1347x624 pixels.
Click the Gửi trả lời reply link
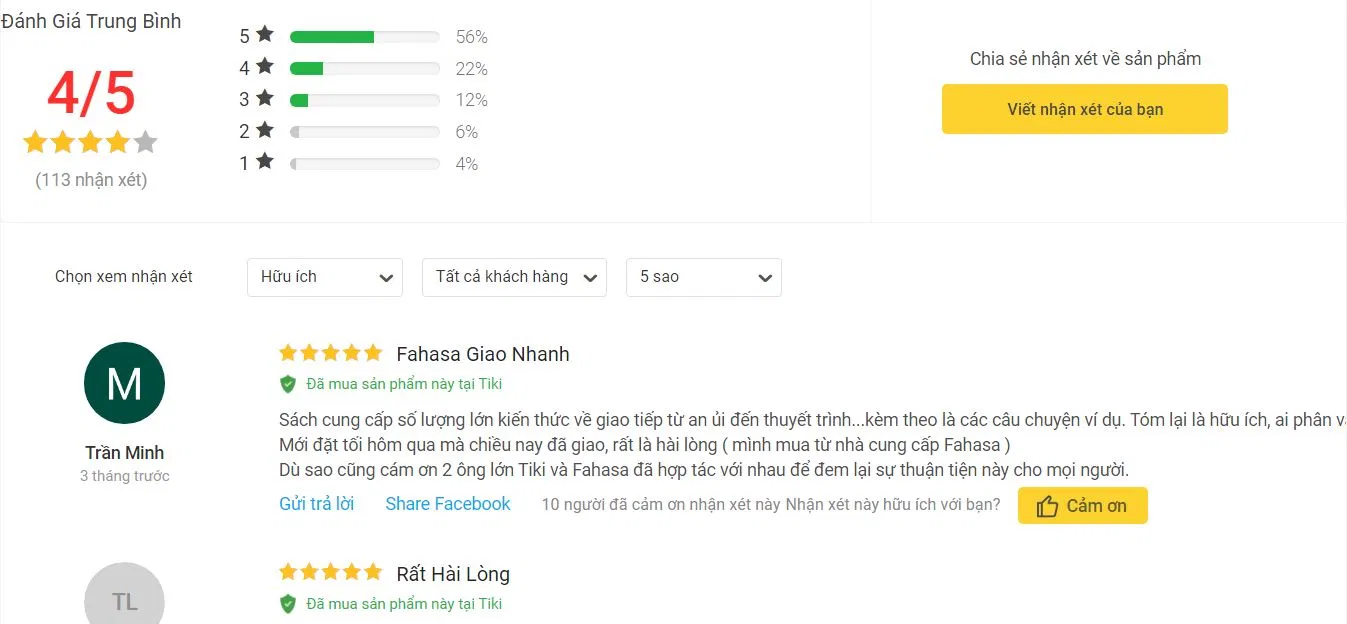tap(317, 504)
